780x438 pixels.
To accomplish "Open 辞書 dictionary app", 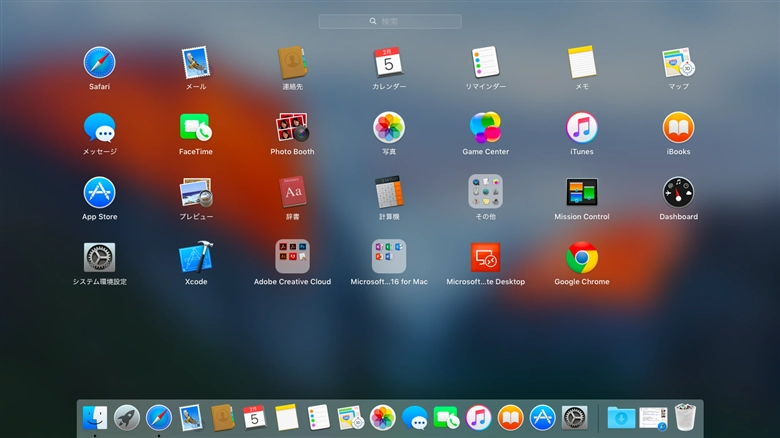I will [x=292, y=193].
